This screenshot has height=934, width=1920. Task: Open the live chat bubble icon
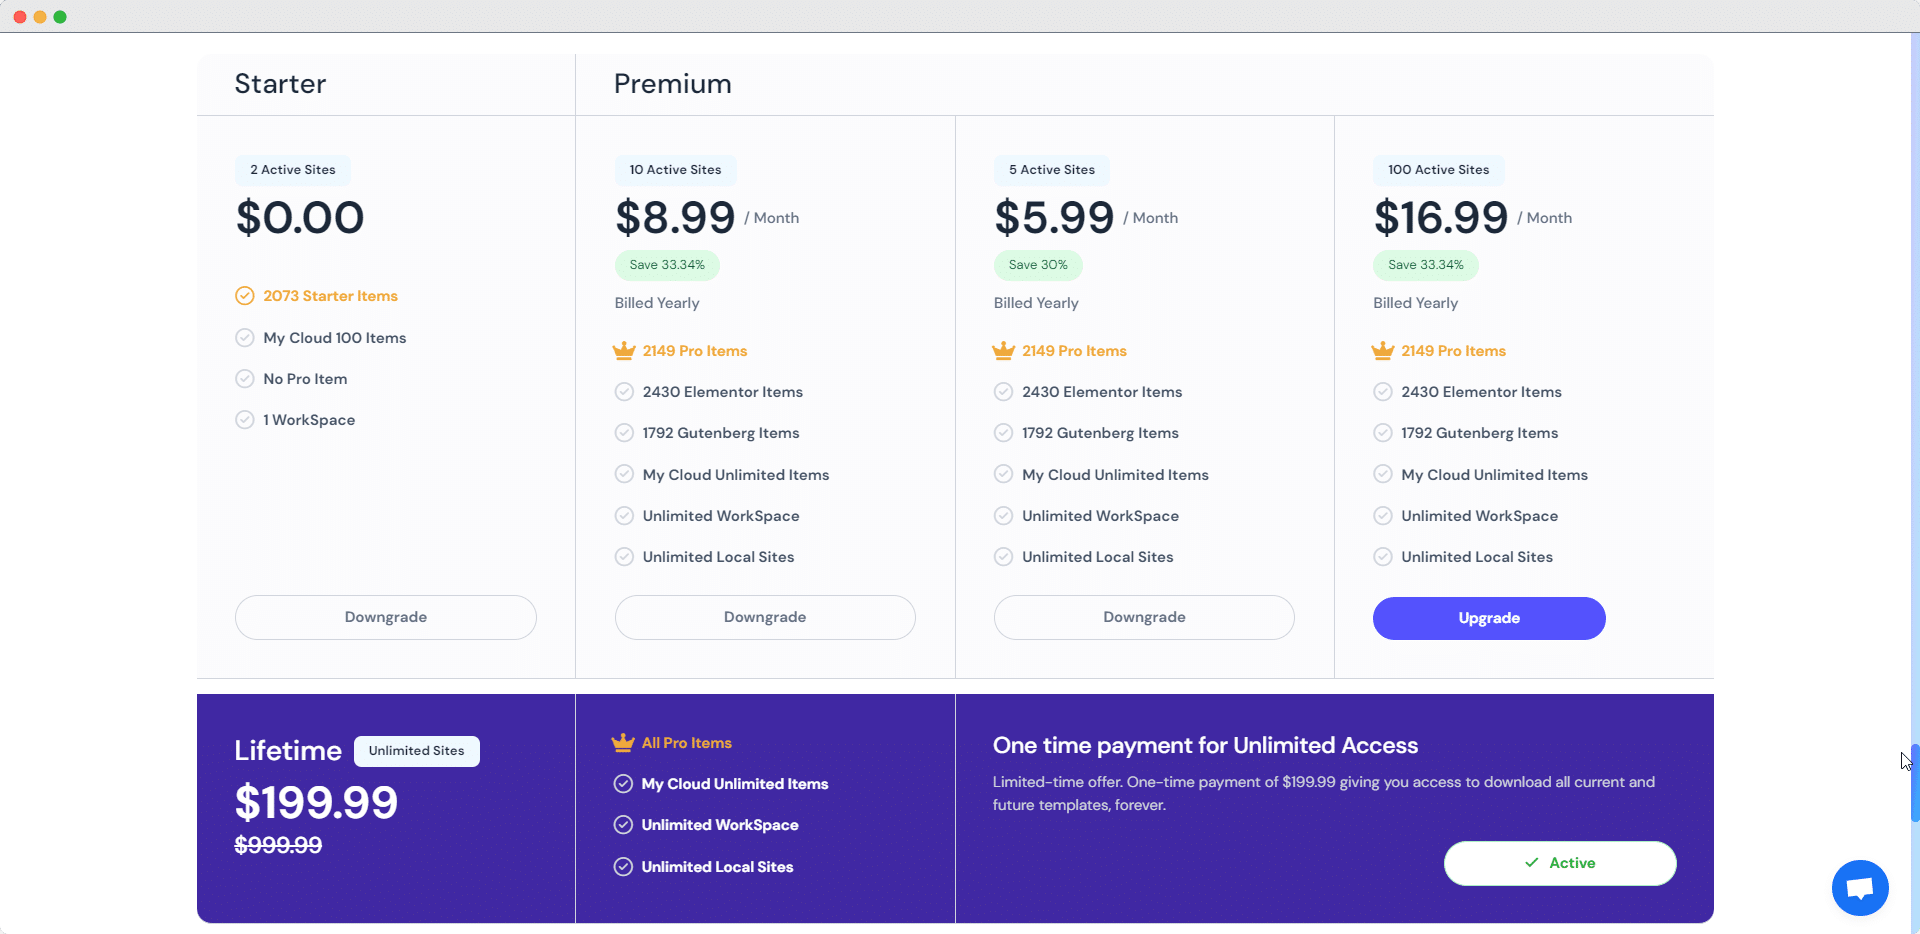1860,887
